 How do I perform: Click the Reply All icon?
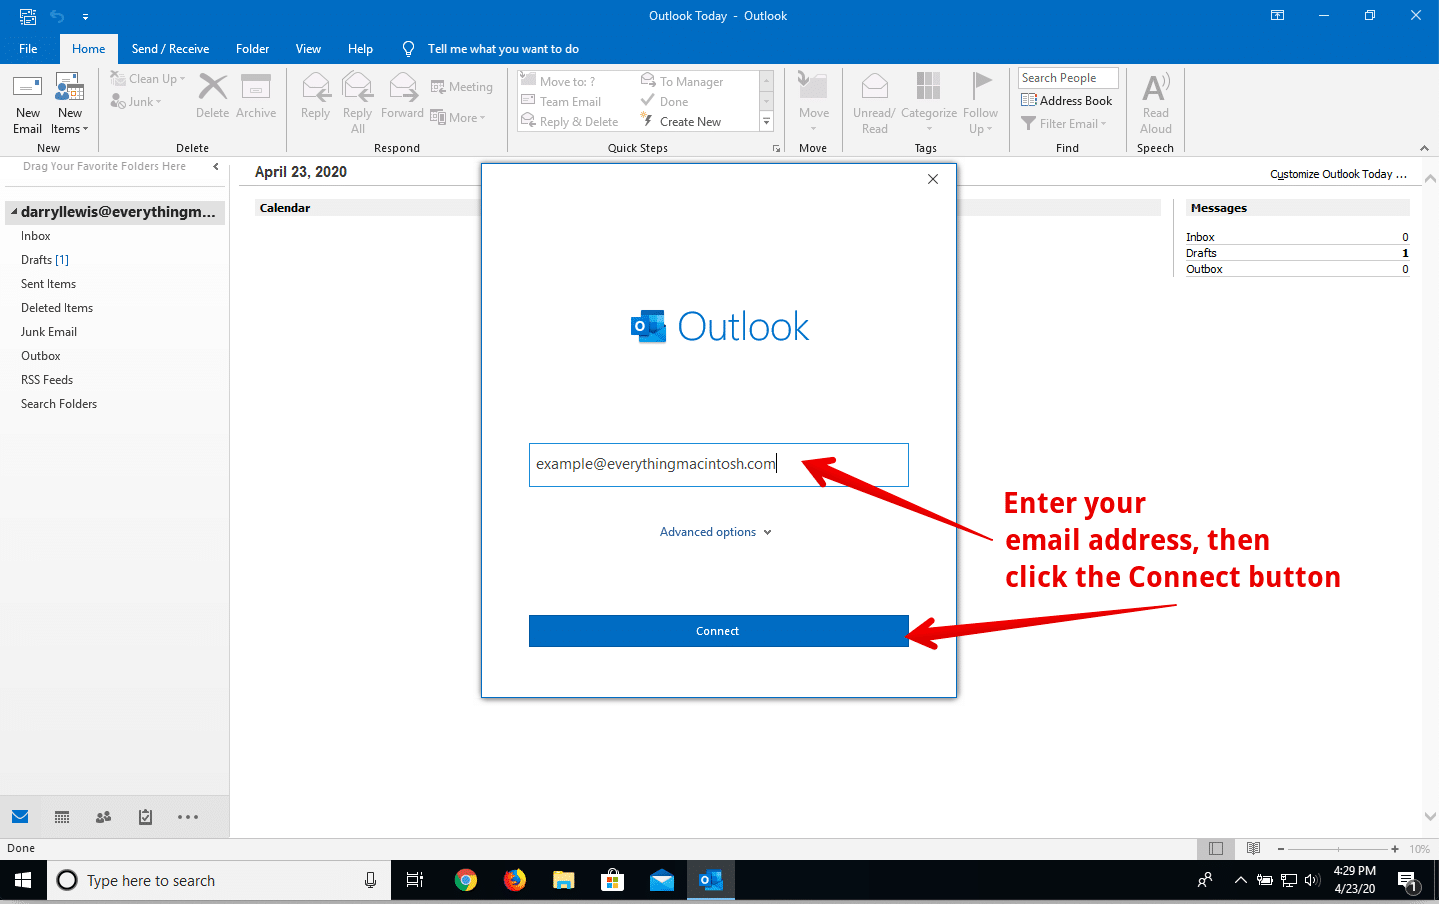pos(357,87)
